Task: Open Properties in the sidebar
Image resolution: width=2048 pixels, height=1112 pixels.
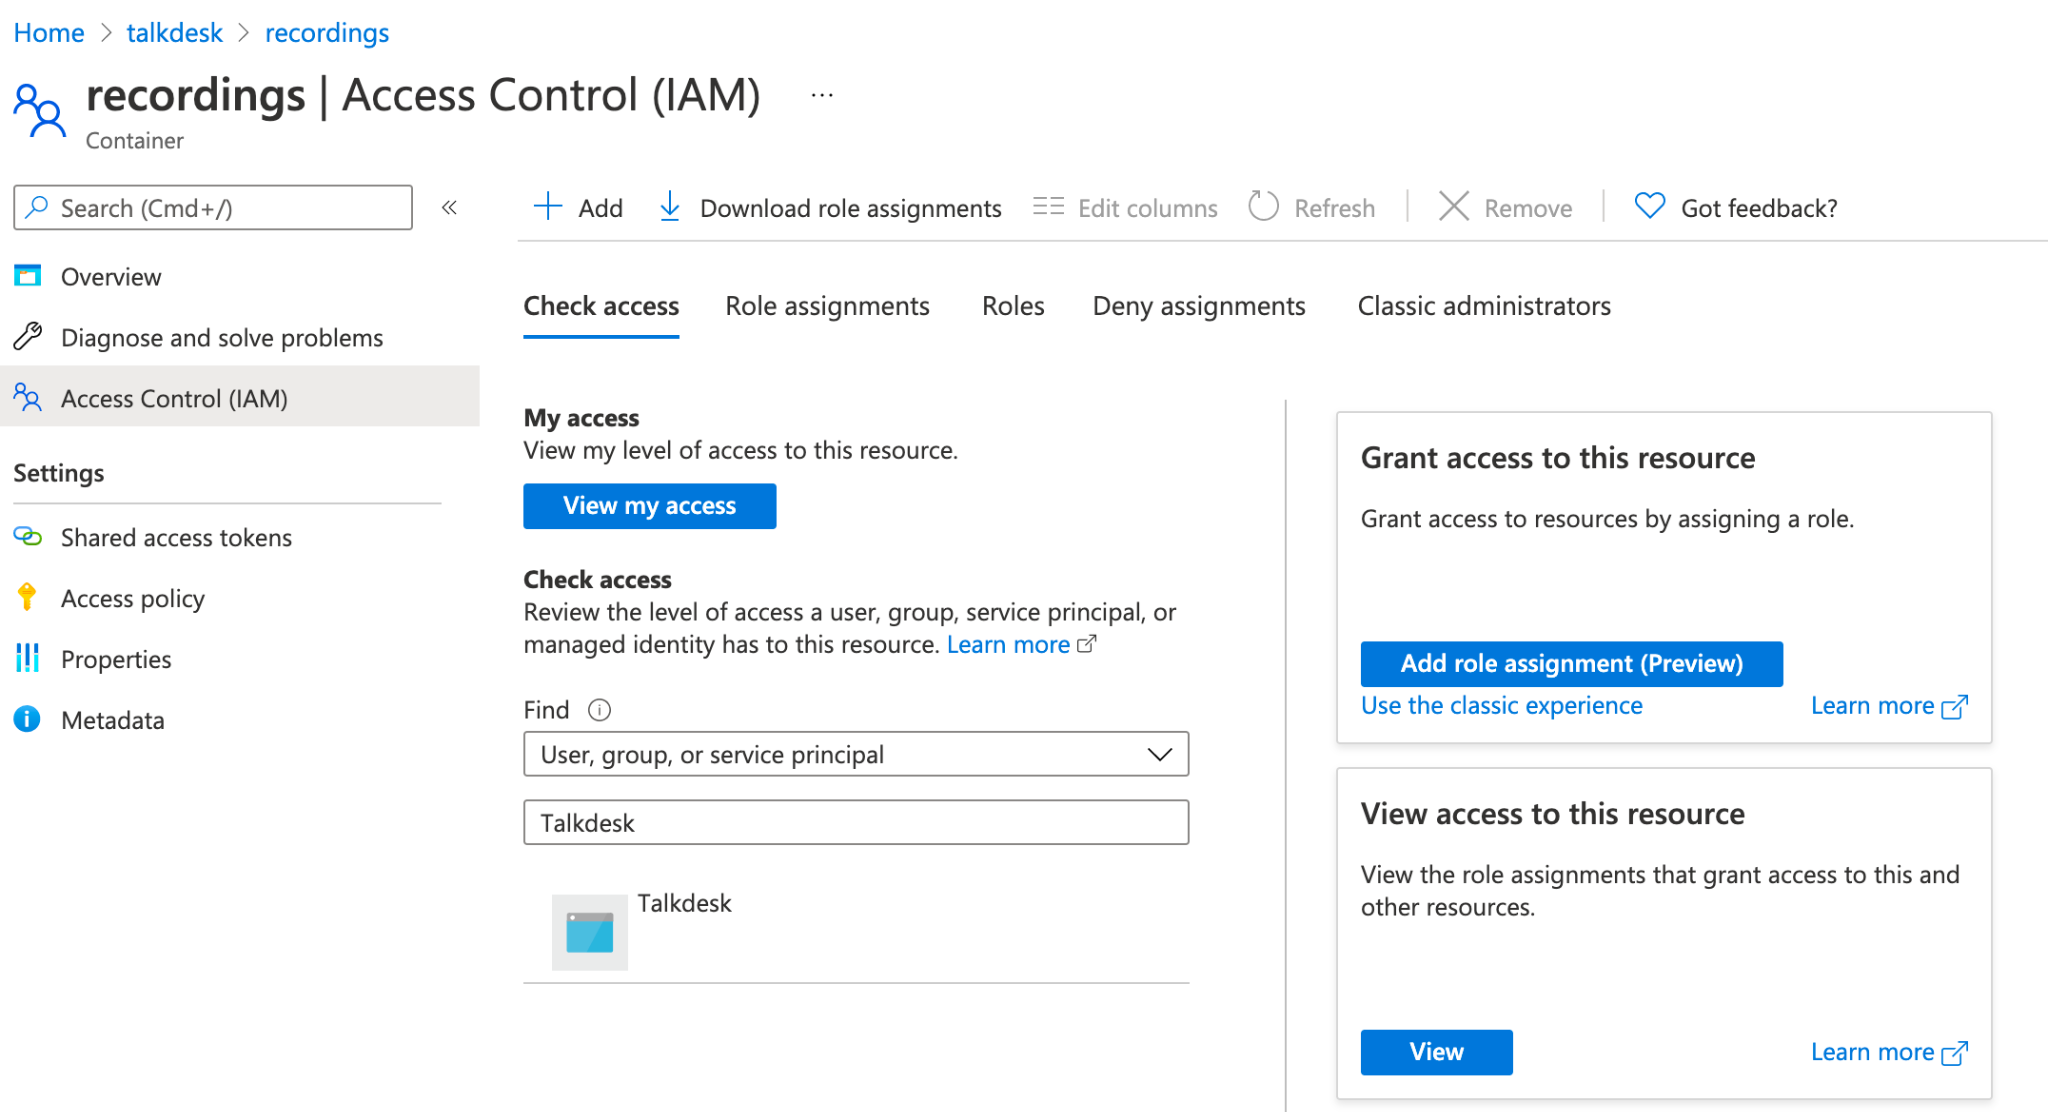Action: (x=240, y=659)
